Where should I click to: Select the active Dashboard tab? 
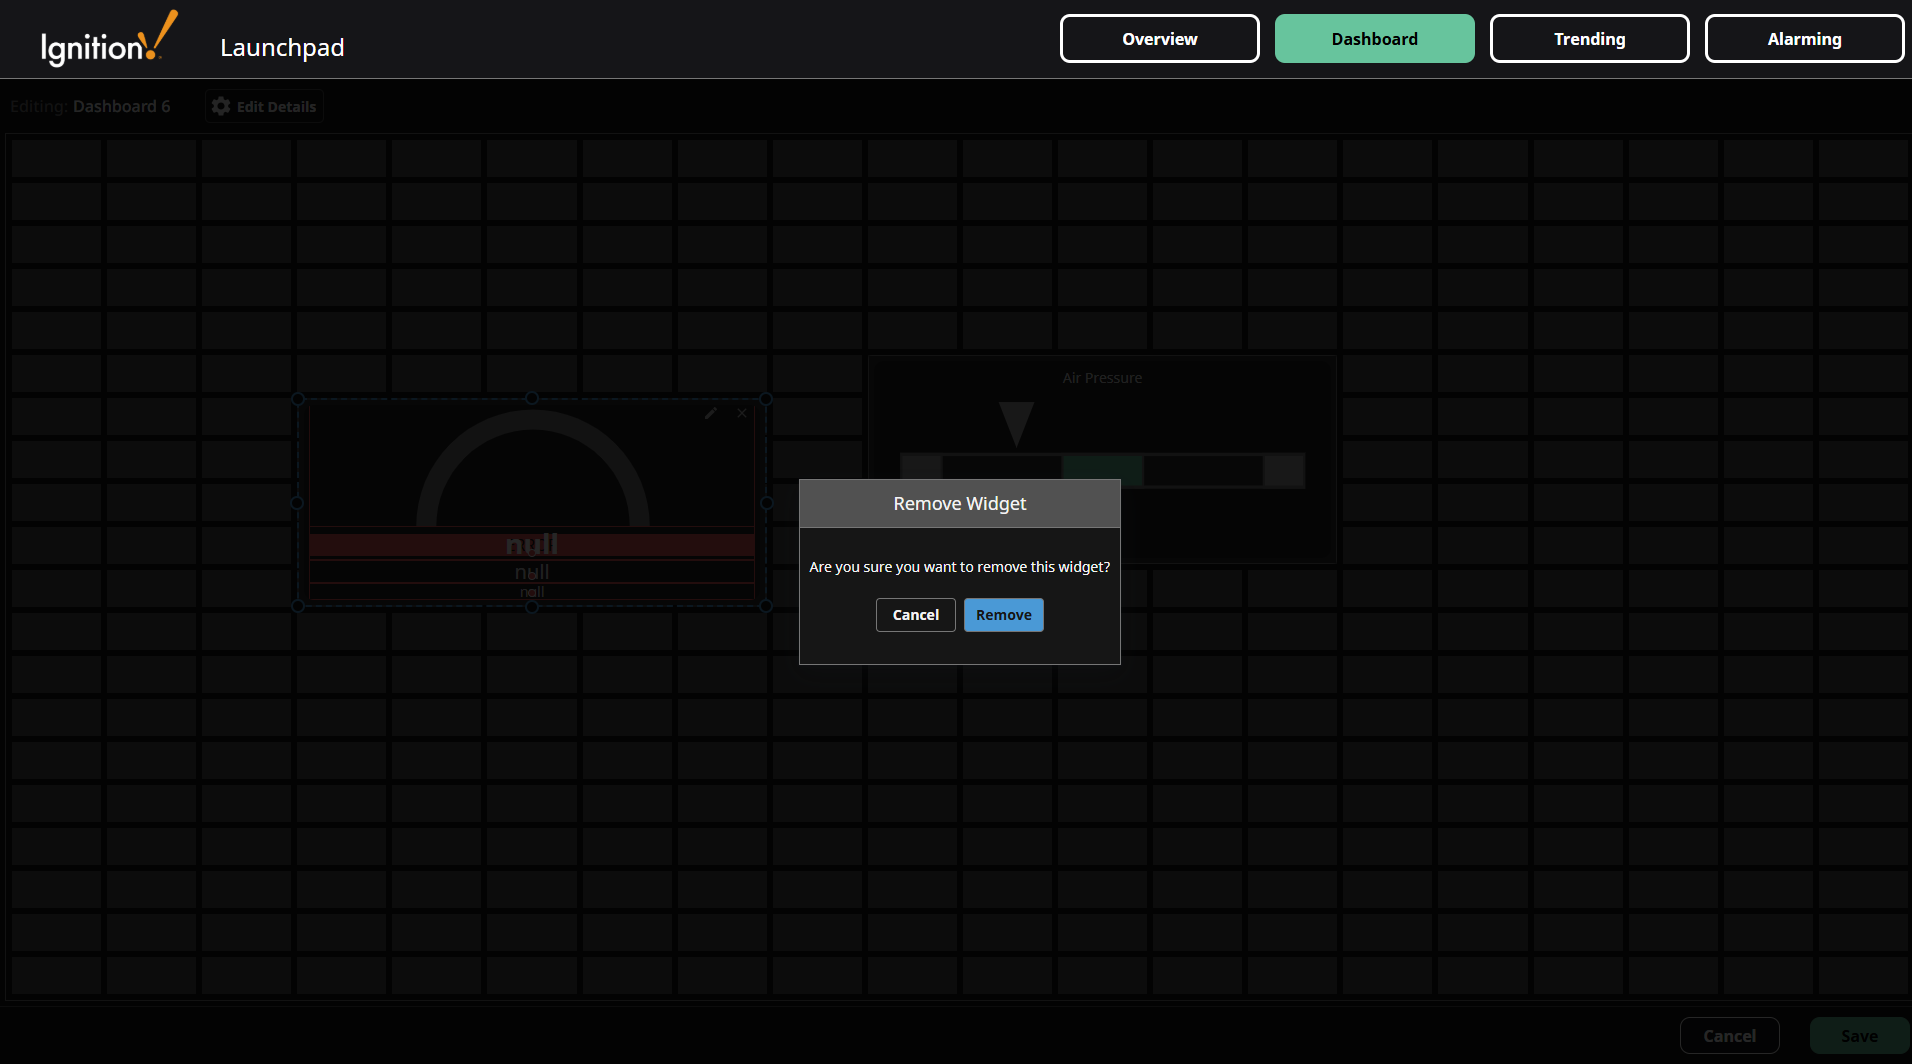point(1374,38)
